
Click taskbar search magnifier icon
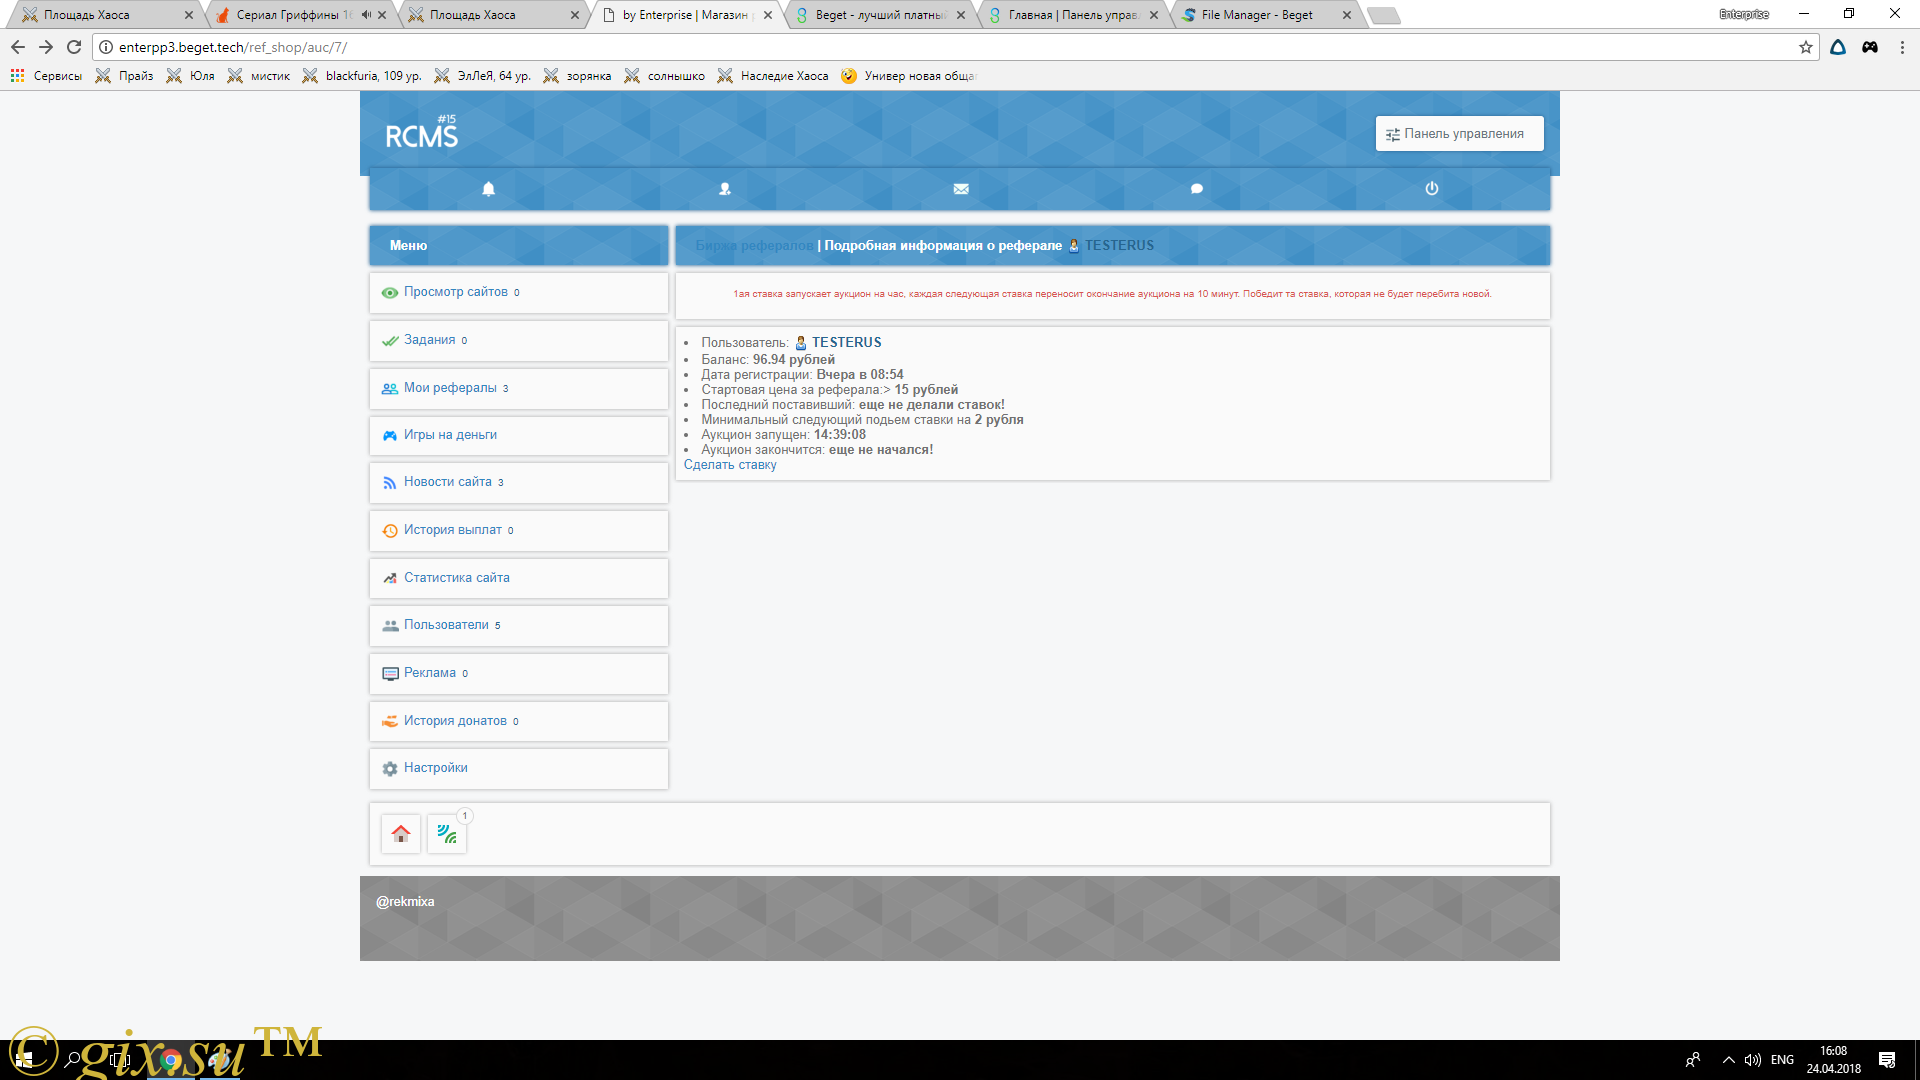click(x=72, y=1060)
